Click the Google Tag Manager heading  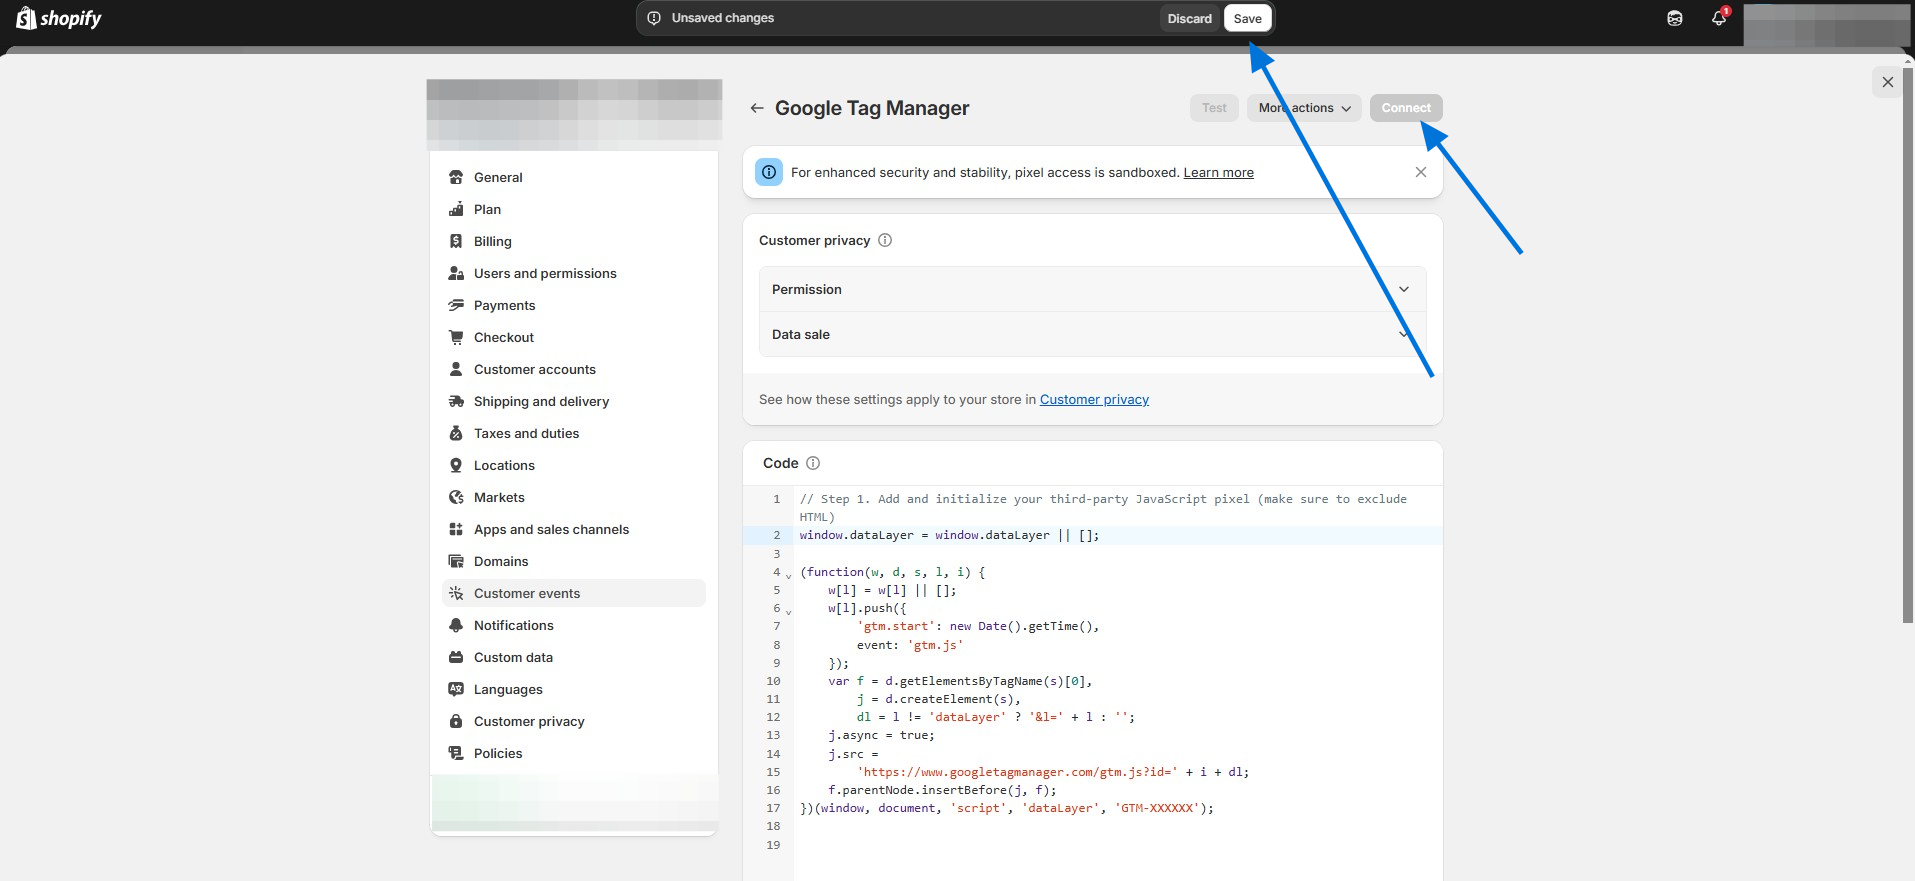pos(872,108)
